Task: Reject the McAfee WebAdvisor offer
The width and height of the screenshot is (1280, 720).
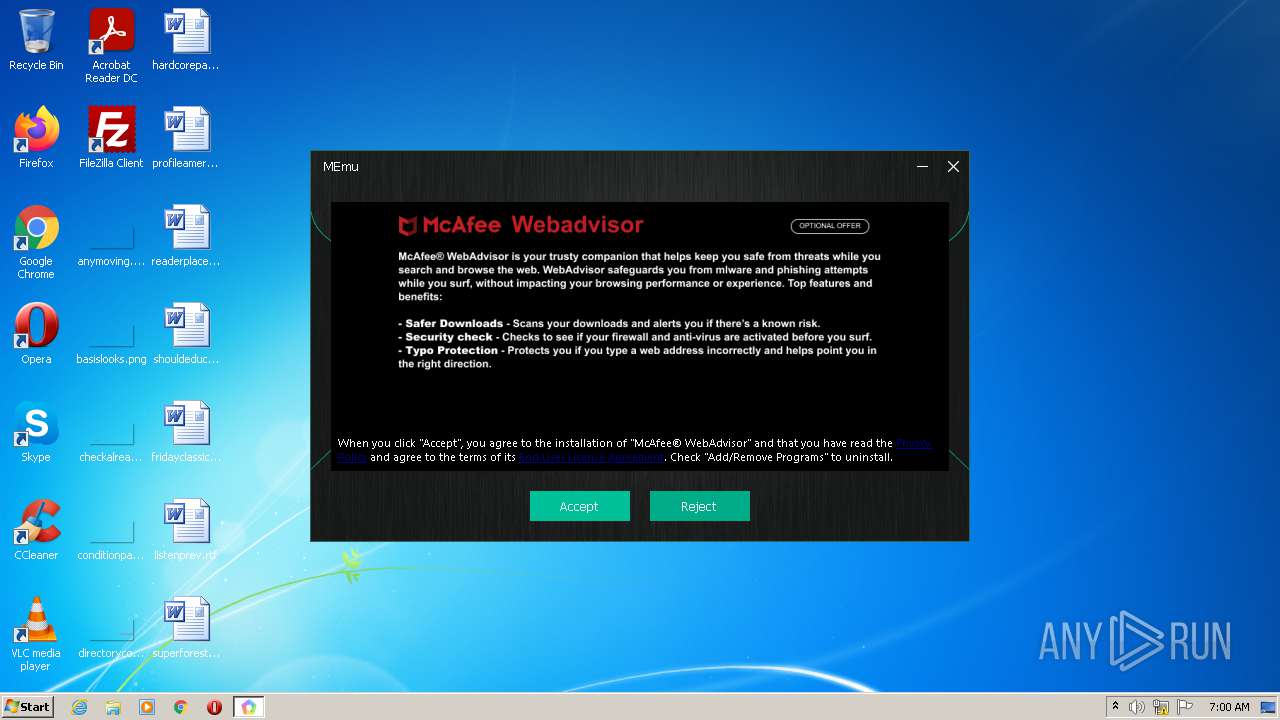Action: (699, 506)
